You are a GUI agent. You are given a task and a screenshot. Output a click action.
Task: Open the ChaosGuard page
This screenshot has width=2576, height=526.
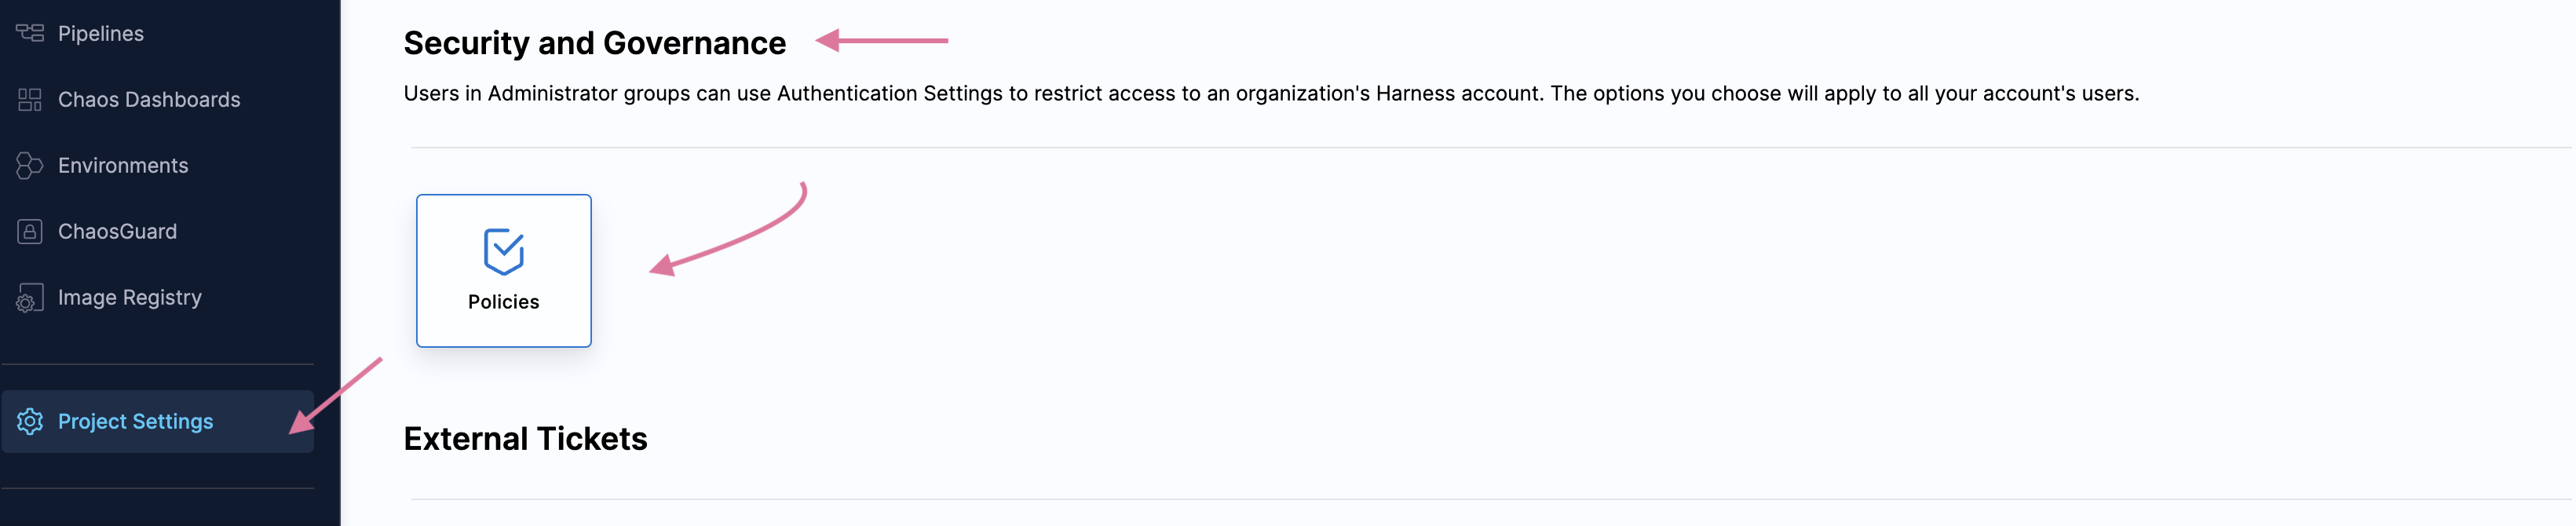[117, 231]
